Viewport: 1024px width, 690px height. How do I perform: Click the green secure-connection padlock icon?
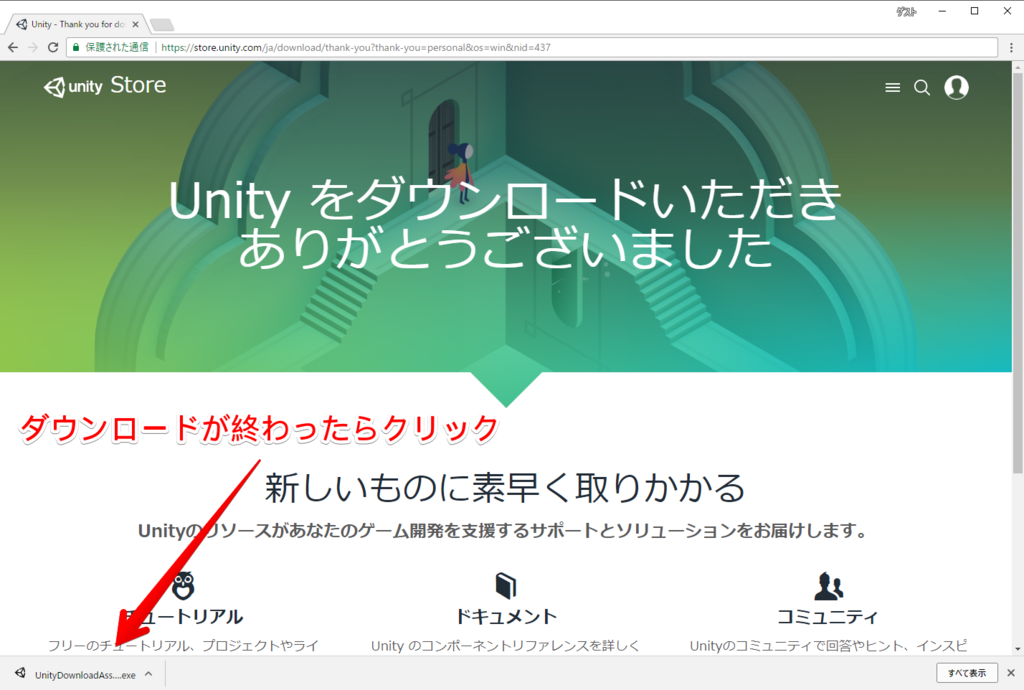(76, 47)
